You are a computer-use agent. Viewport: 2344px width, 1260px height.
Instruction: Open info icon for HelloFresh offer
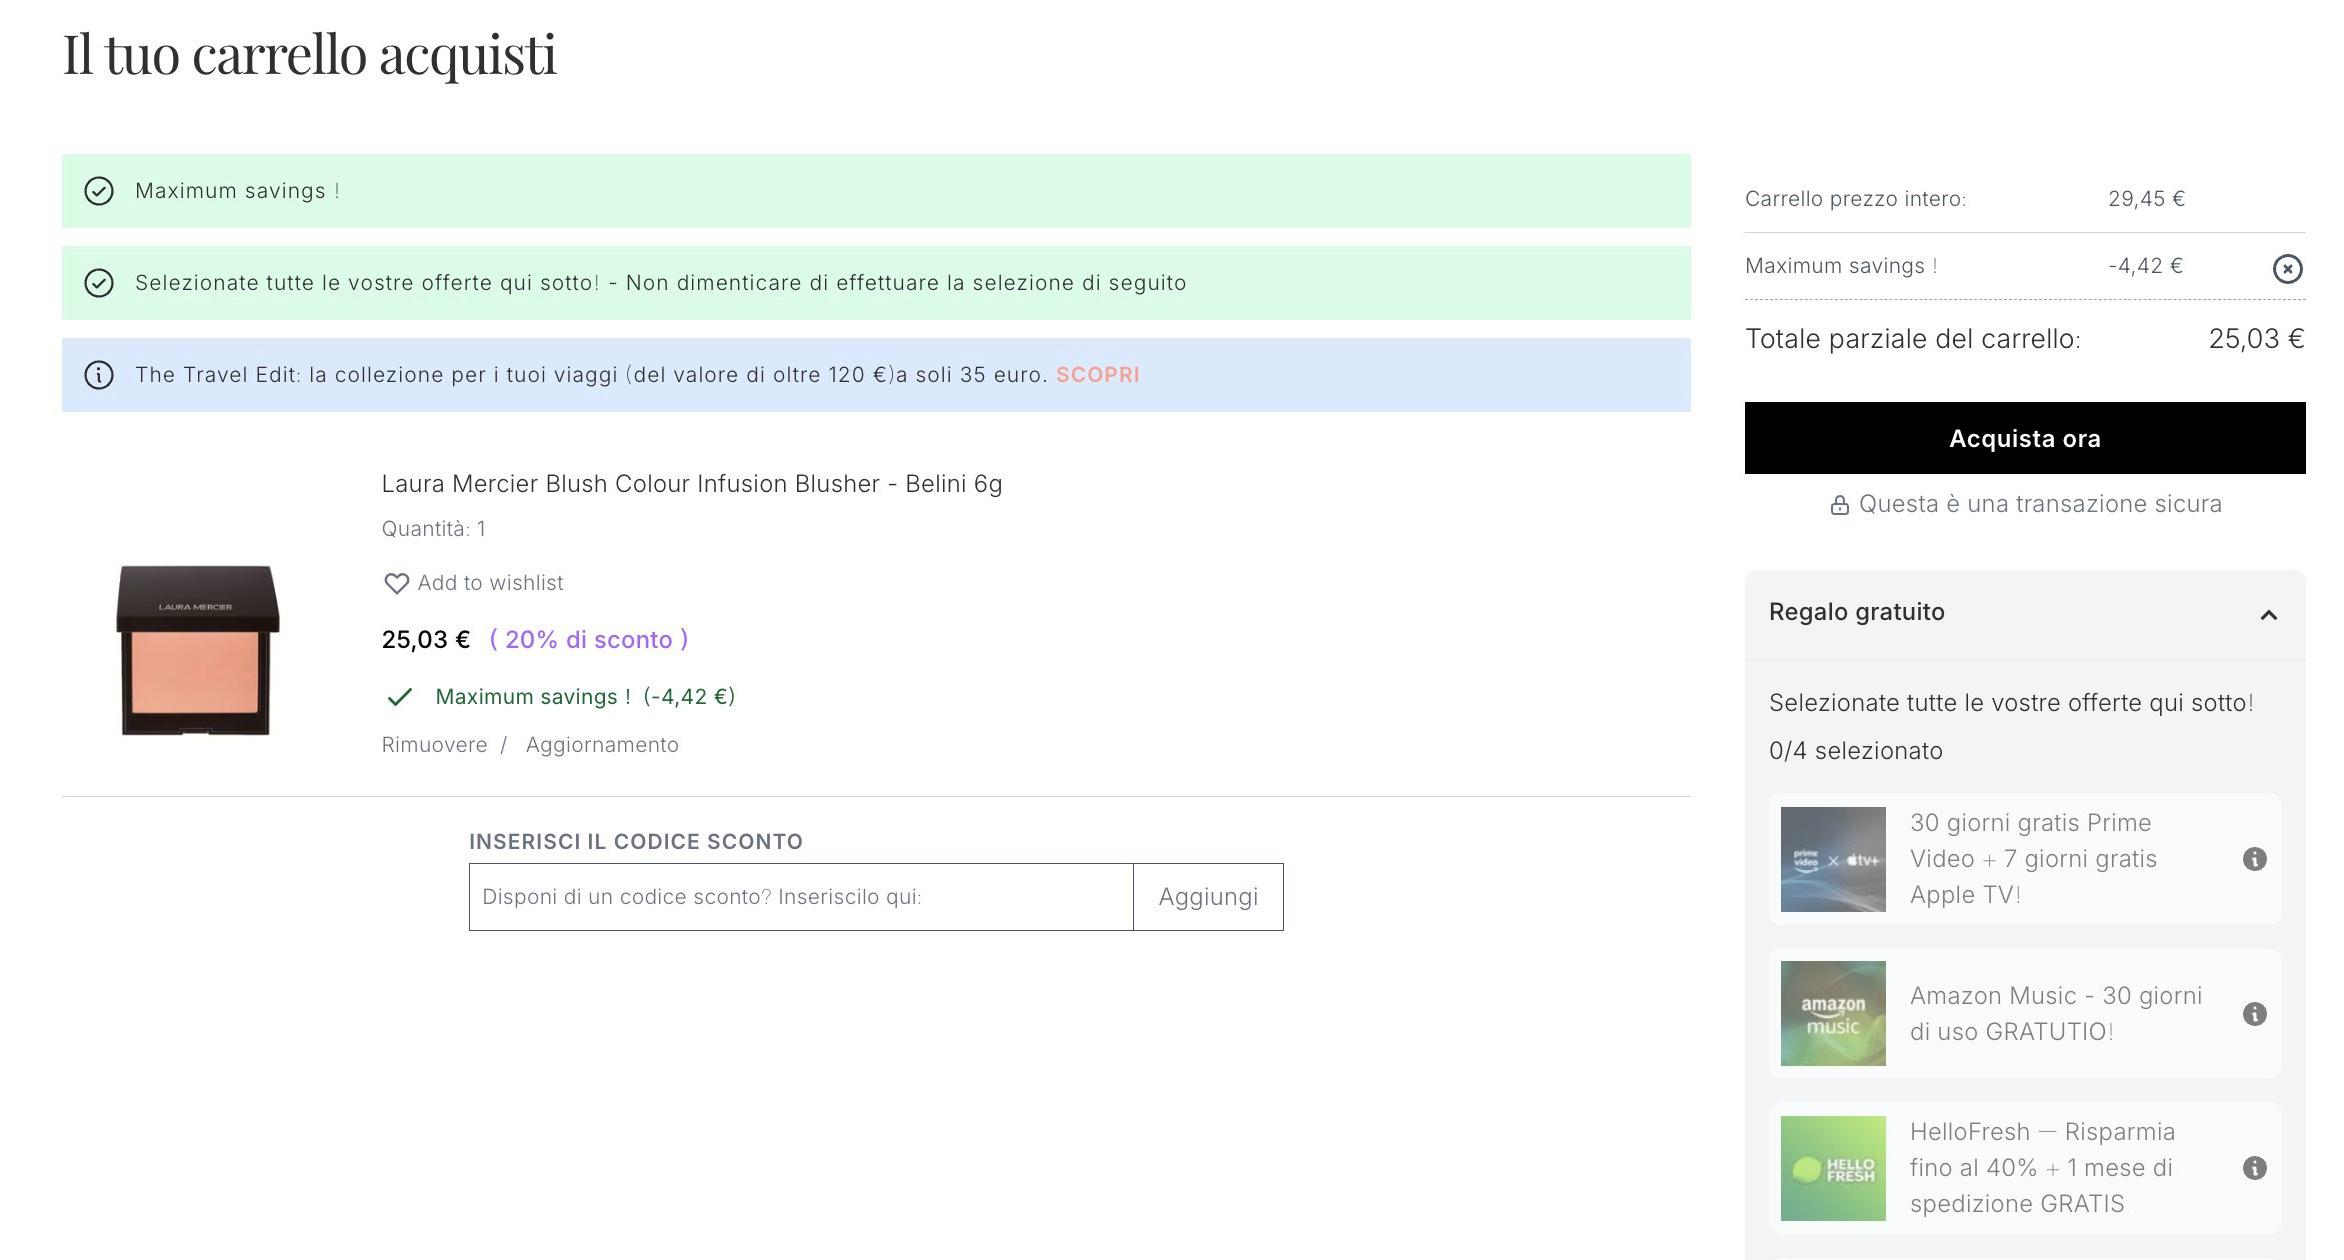(x=2254, y=1168)
